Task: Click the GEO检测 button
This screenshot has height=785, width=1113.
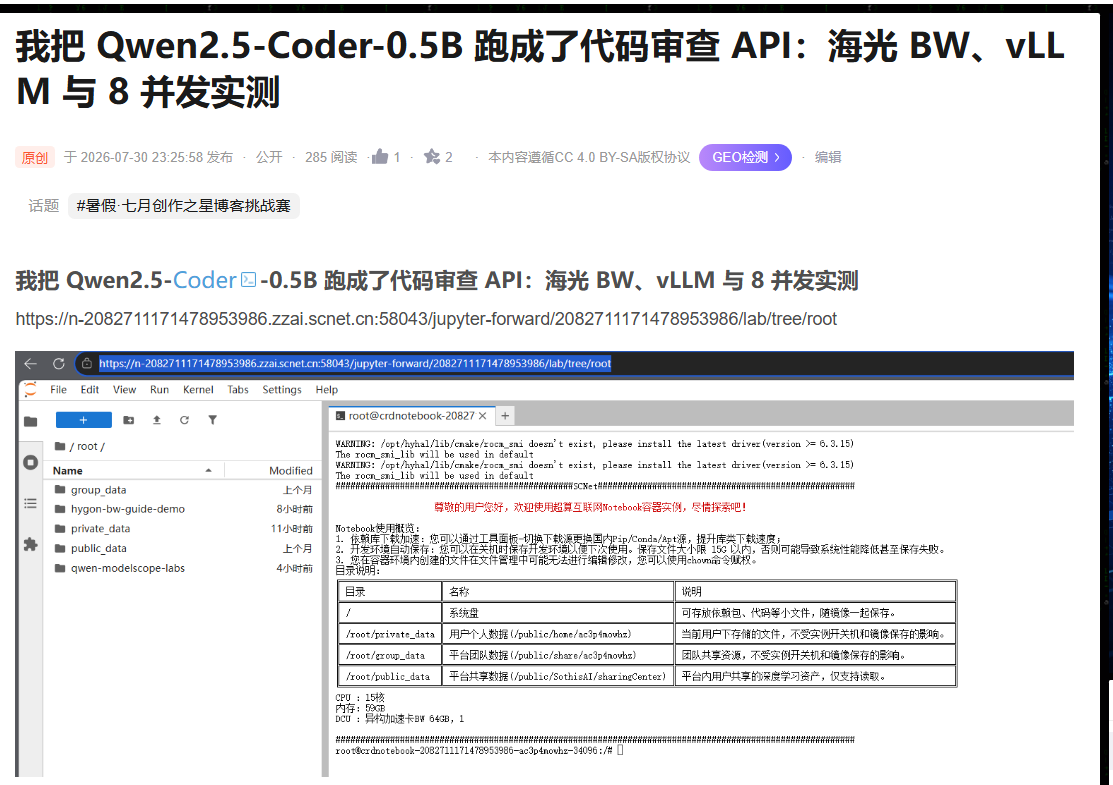Action: pos(745,158)
